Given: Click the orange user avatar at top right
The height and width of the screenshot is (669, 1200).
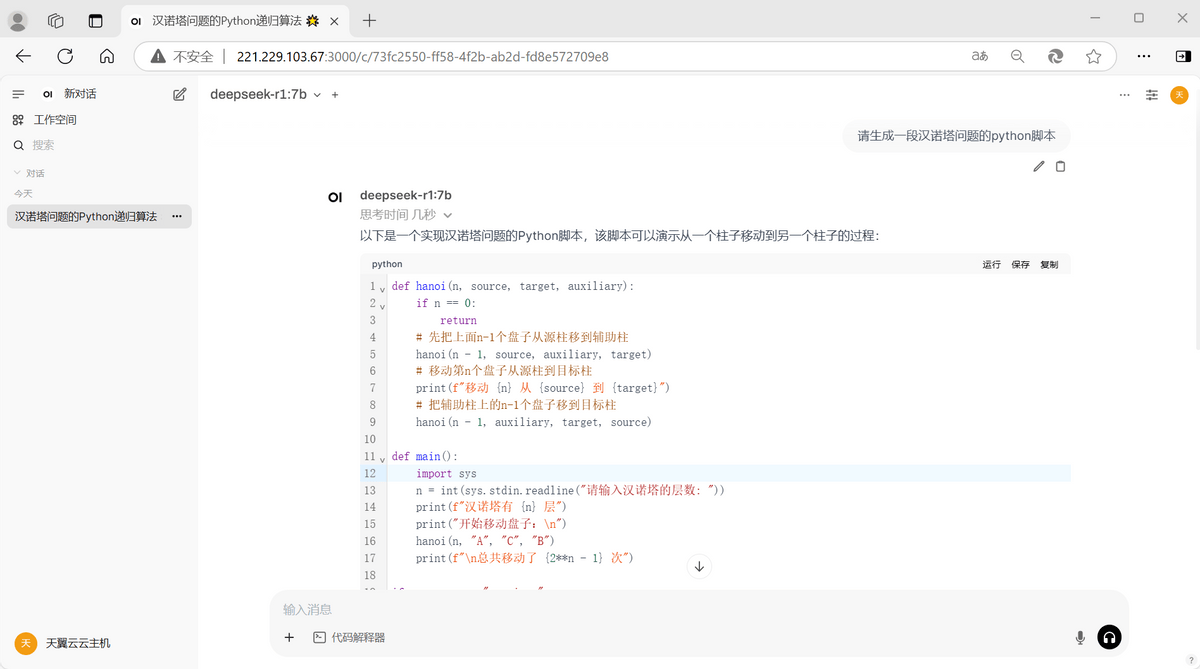Looking at the screenshot, I should (1180, 95).
